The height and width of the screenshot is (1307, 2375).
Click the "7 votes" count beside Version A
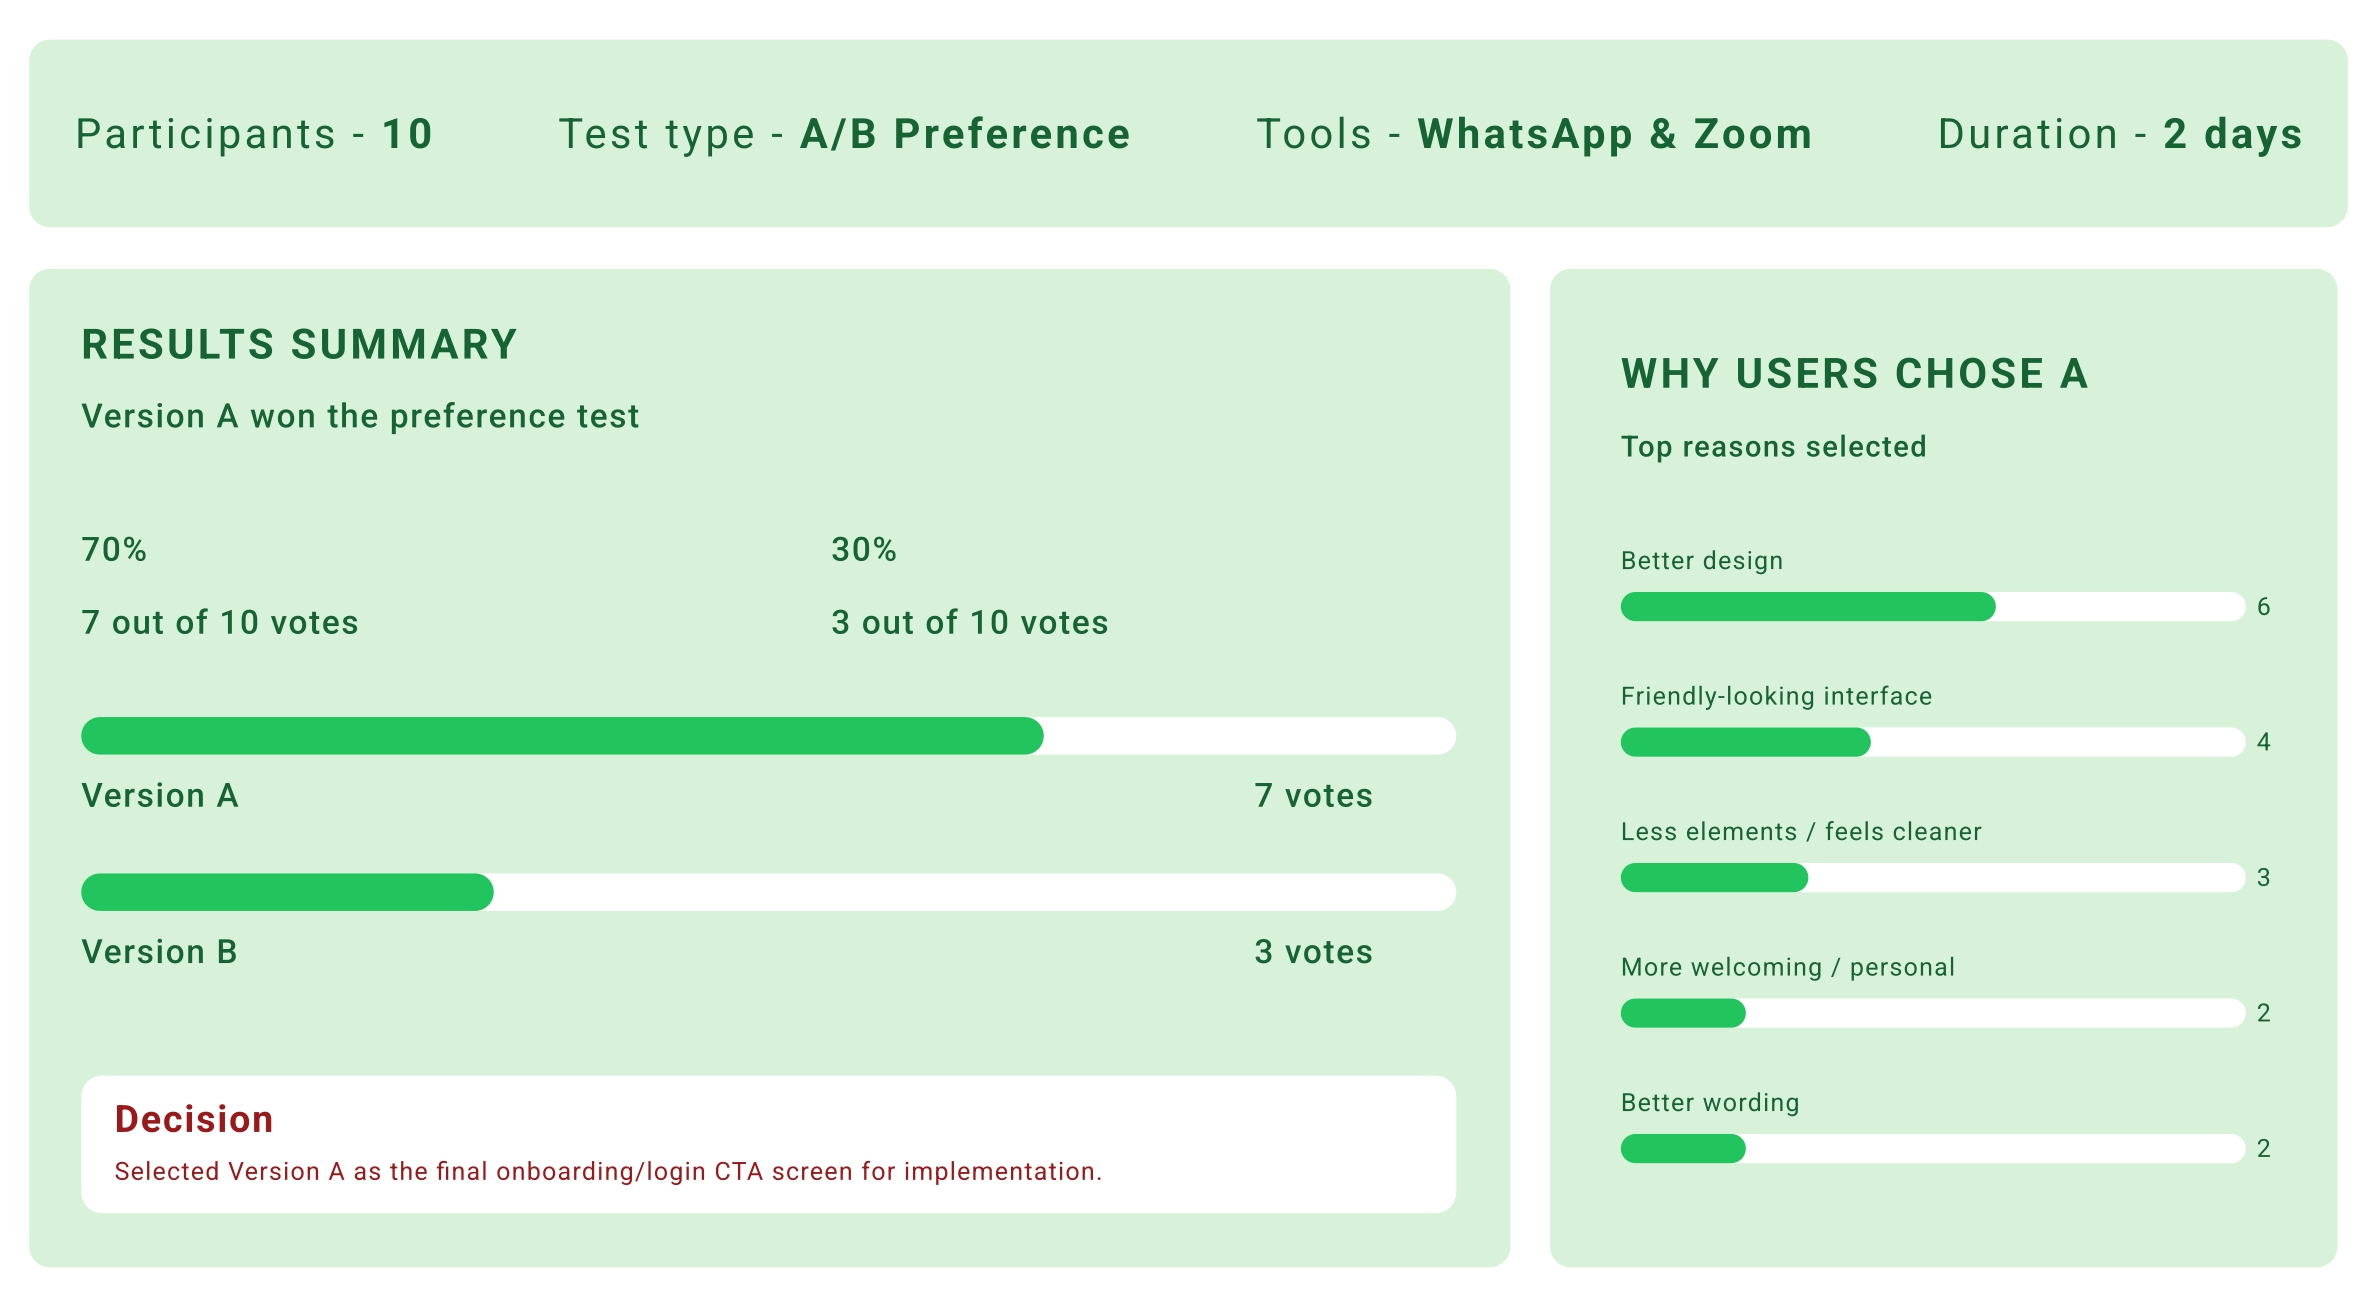(x=1313, y=796)
